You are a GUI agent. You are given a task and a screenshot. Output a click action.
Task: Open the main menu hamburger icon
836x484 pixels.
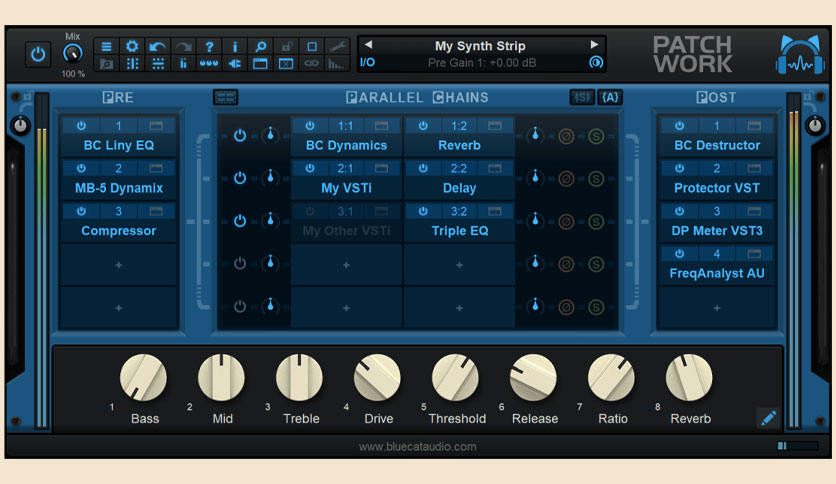tap(107, 47)
